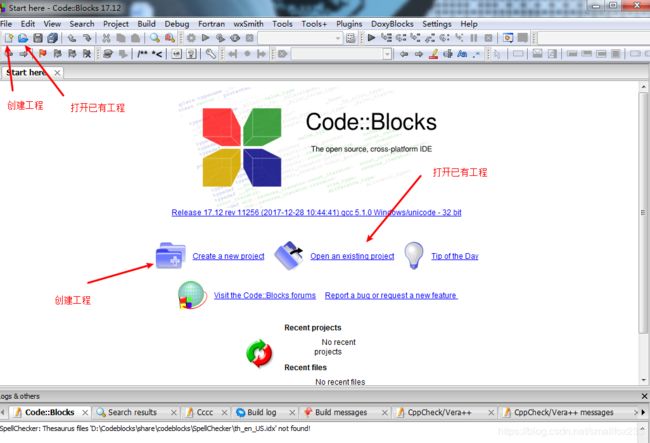Screen dimensions: 650x443
Task: Open the Build menu
Action: coord(146,24)
